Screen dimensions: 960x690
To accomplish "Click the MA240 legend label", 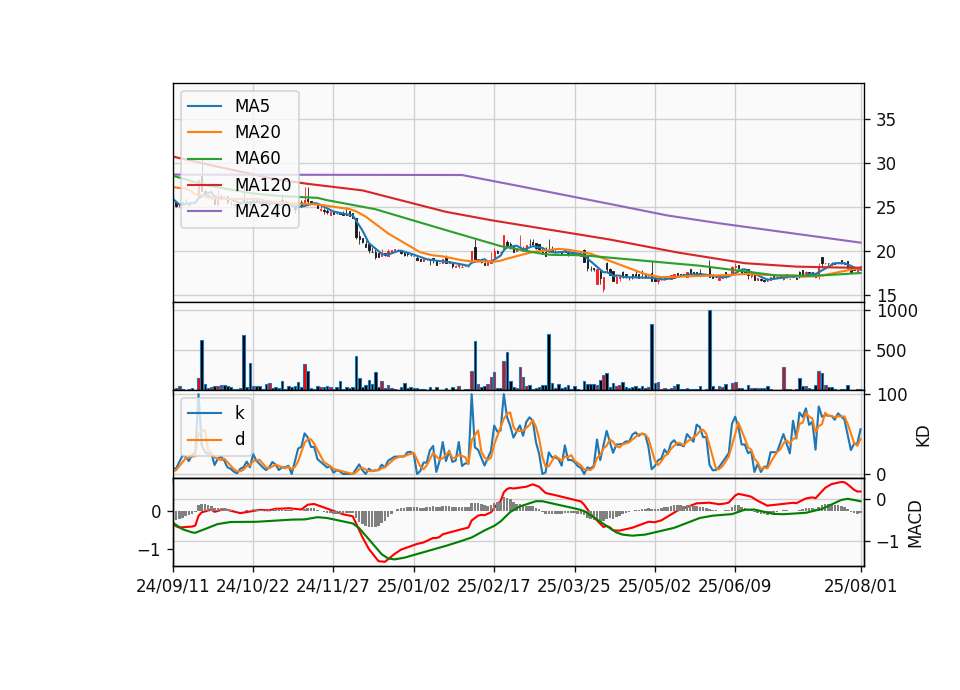I will click(263, 211).
